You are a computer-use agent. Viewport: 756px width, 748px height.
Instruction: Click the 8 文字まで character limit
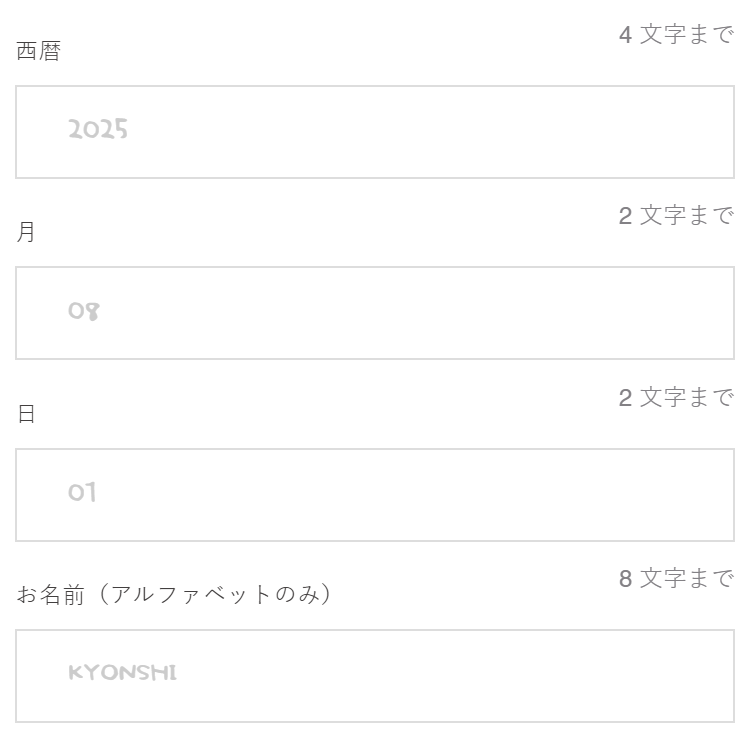(x=676, y=579)
